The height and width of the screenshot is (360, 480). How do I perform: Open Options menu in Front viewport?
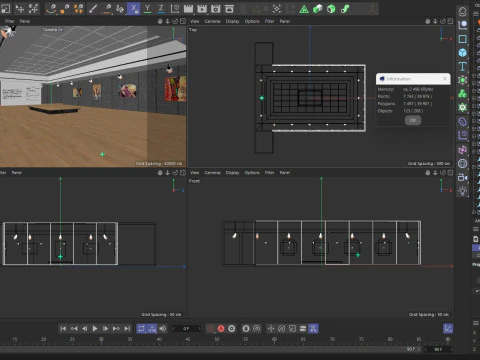tap(252, 173)
